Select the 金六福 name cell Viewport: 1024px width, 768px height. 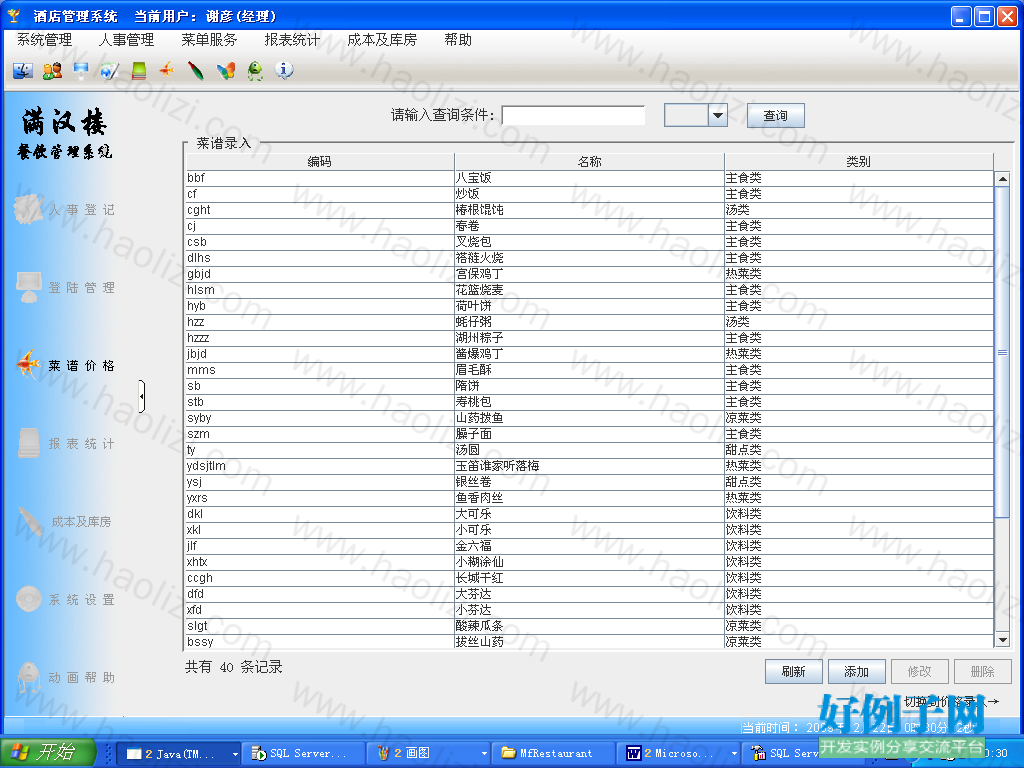(589, 546)
